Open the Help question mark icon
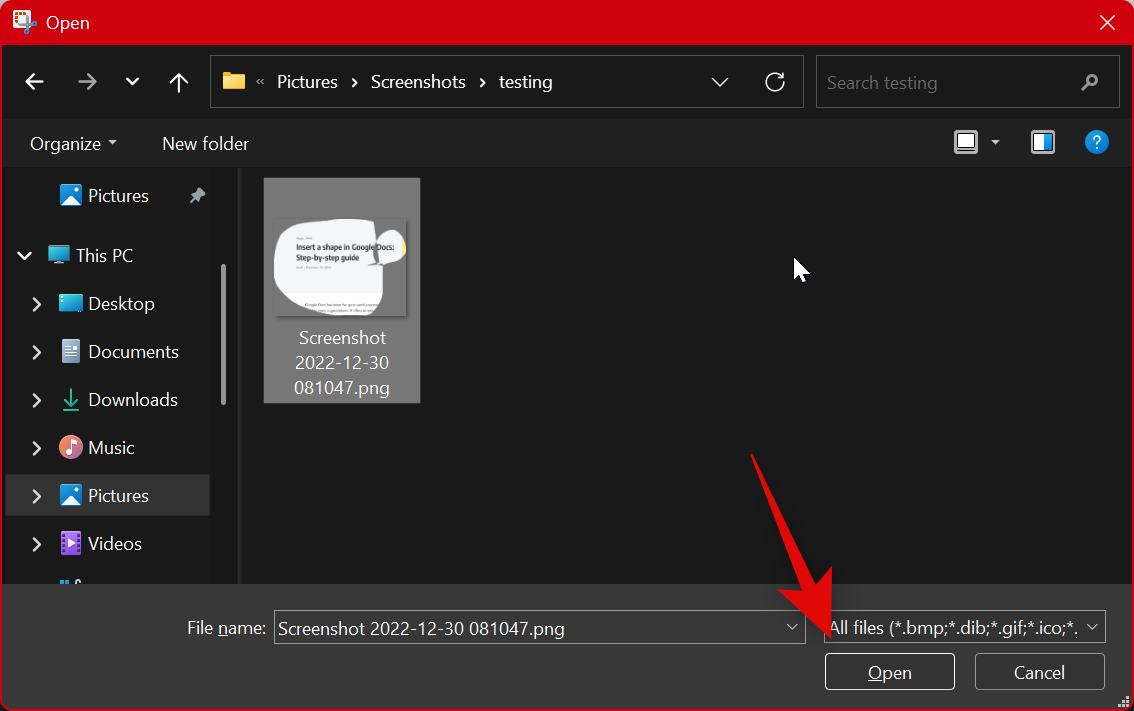The height and width of the screenshot is (711, 1134). (1097, 142)
